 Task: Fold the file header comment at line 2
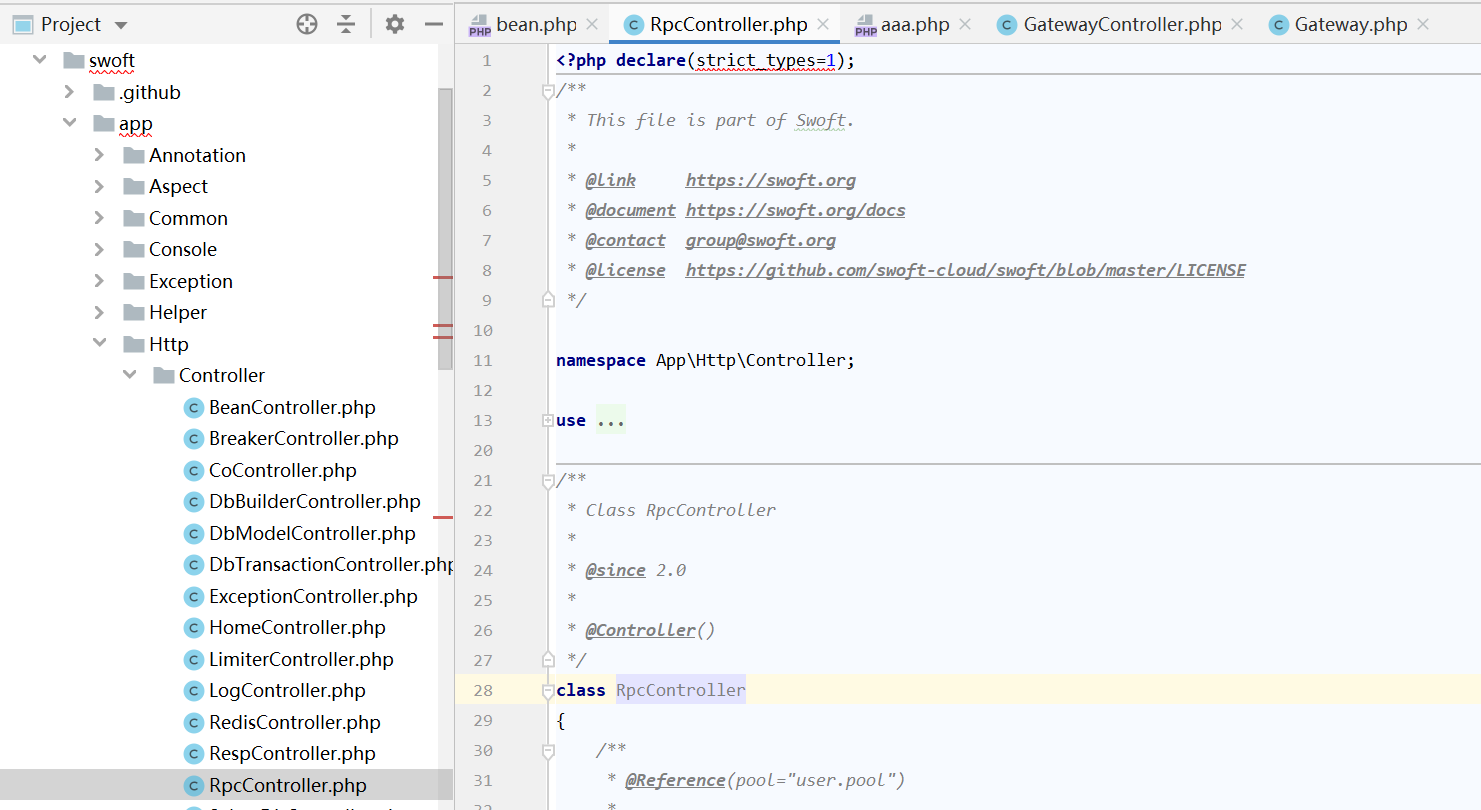pos(548,91)
